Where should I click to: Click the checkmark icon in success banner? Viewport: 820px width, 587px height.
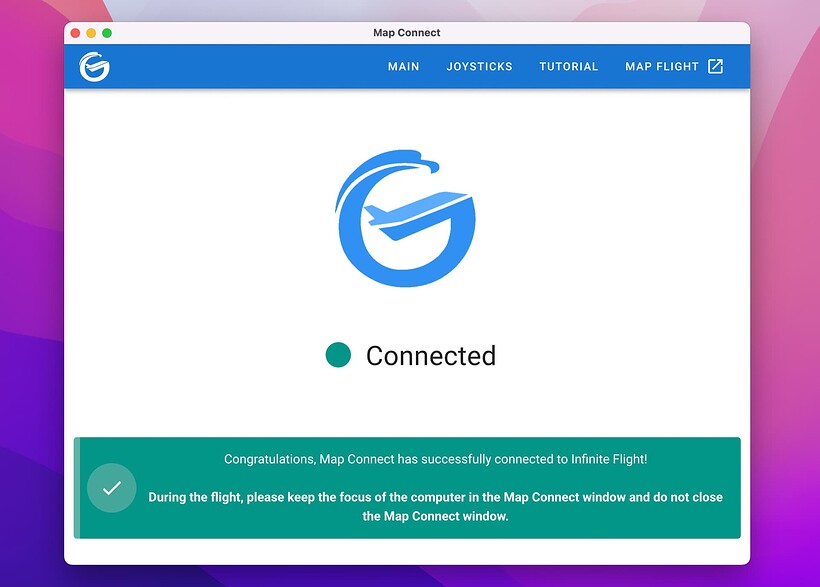click(x=112, y=488)
